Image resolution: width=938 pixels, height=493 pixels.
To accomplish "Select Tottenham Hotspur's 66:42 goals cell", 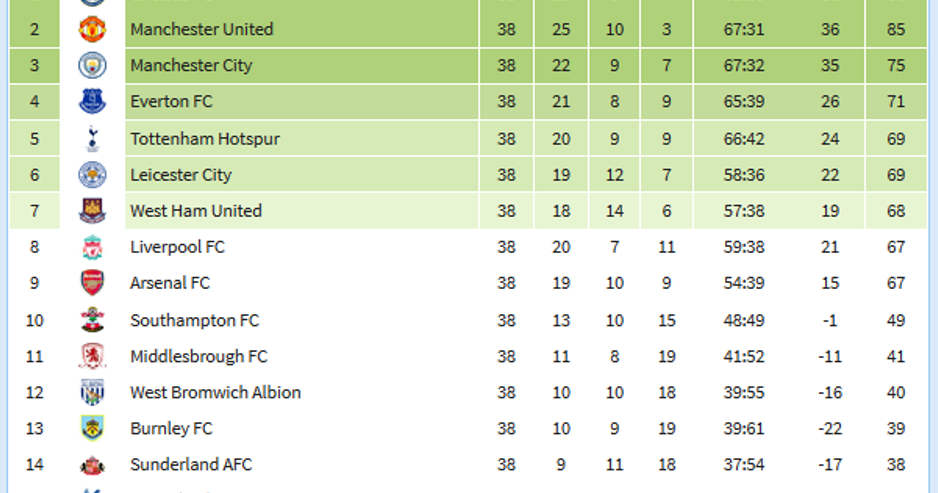I will click(x=744, y=139).
